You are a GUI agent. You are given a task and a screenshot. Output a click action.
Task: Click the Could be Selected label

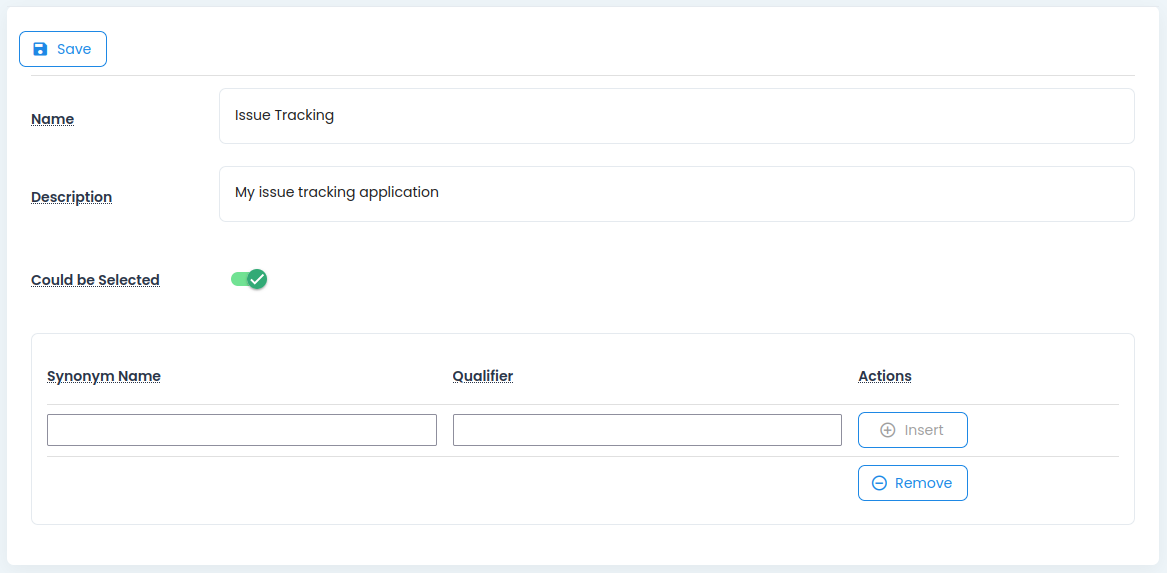tap(95, 280)
